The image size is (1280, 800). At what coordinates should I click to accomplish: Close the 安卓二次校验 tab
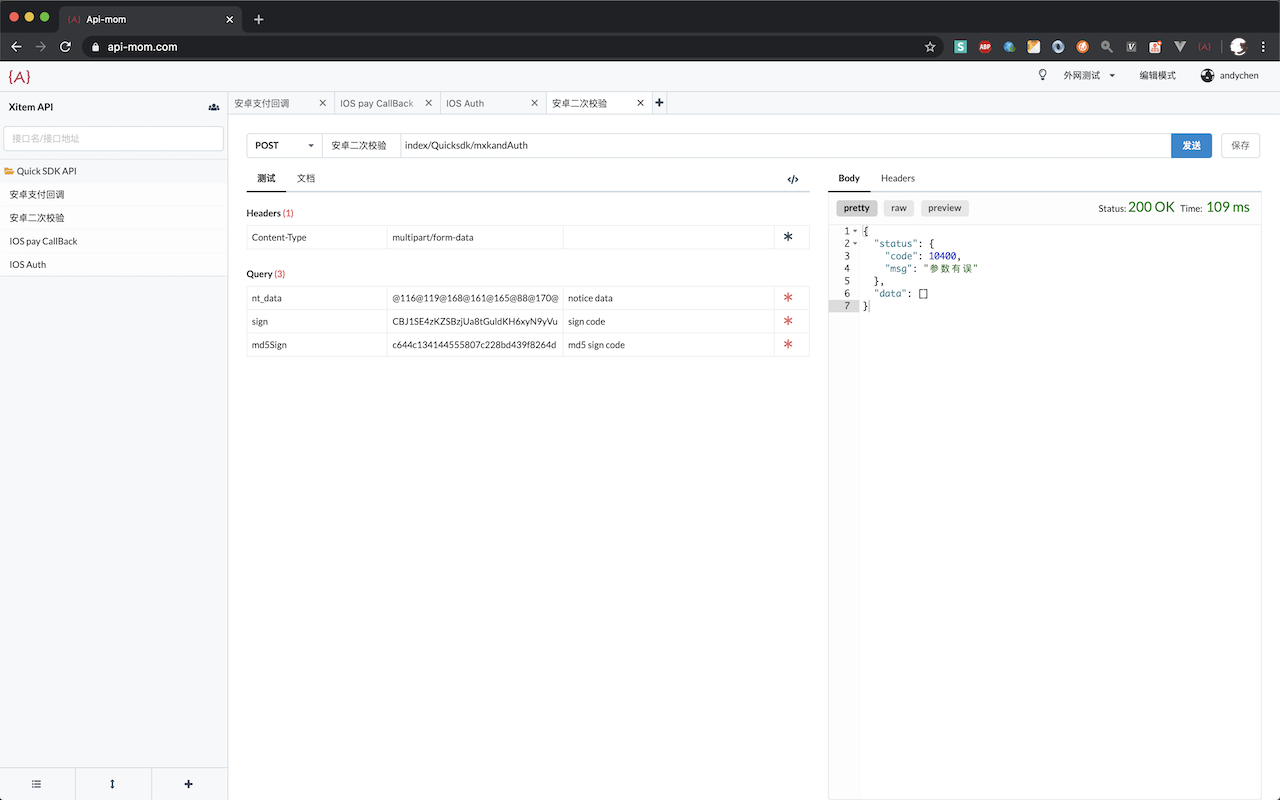click(x=640, y=103)
